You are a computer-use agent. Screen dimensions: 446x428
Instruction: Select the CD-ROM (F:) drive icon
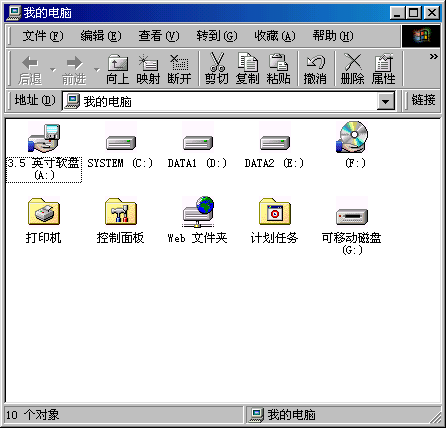[352, 137]
